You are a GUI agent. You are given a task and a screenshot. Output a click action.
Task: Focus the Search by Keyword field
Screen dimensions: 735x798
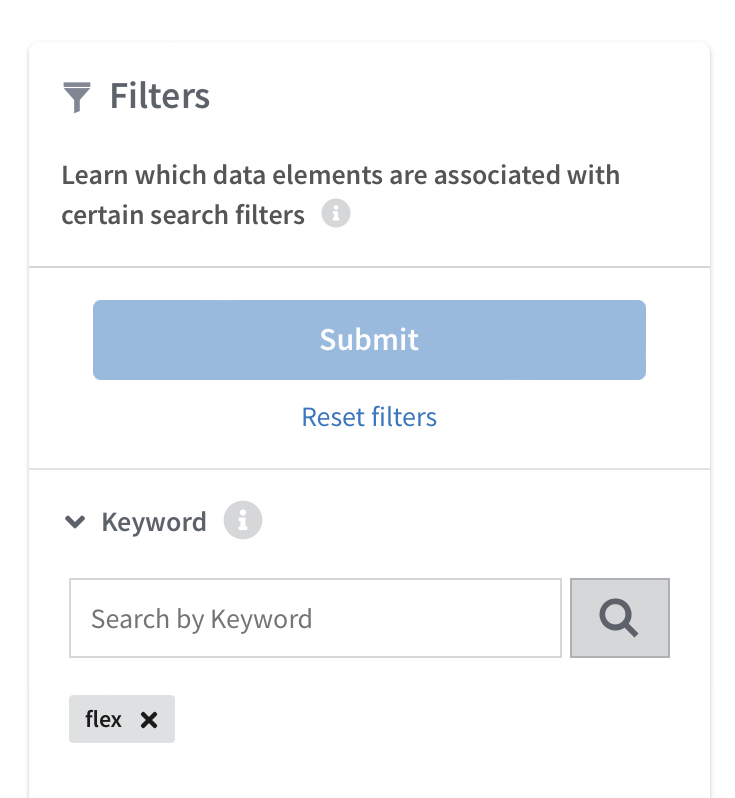point(315,618)
